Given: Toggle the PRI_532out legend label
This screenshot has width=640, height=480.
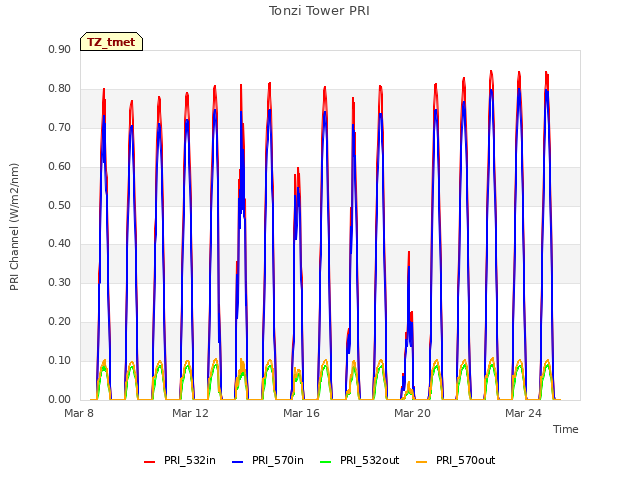Looking at the screenshot, I should [x=369, y=460].
